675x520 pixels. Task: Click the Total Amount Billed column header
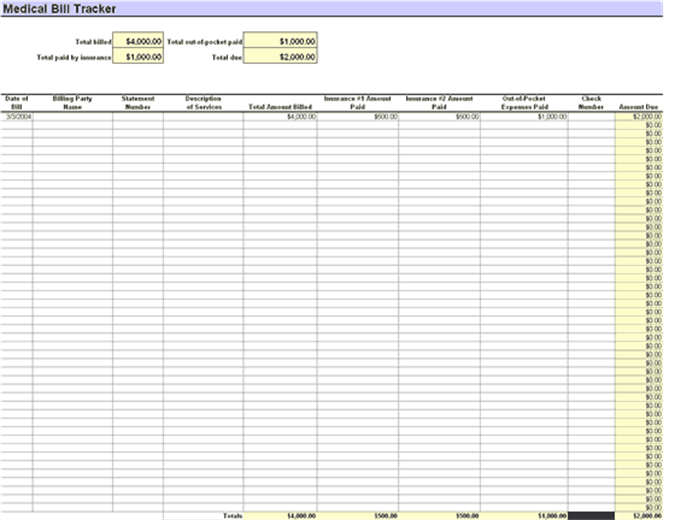(280, 106)
